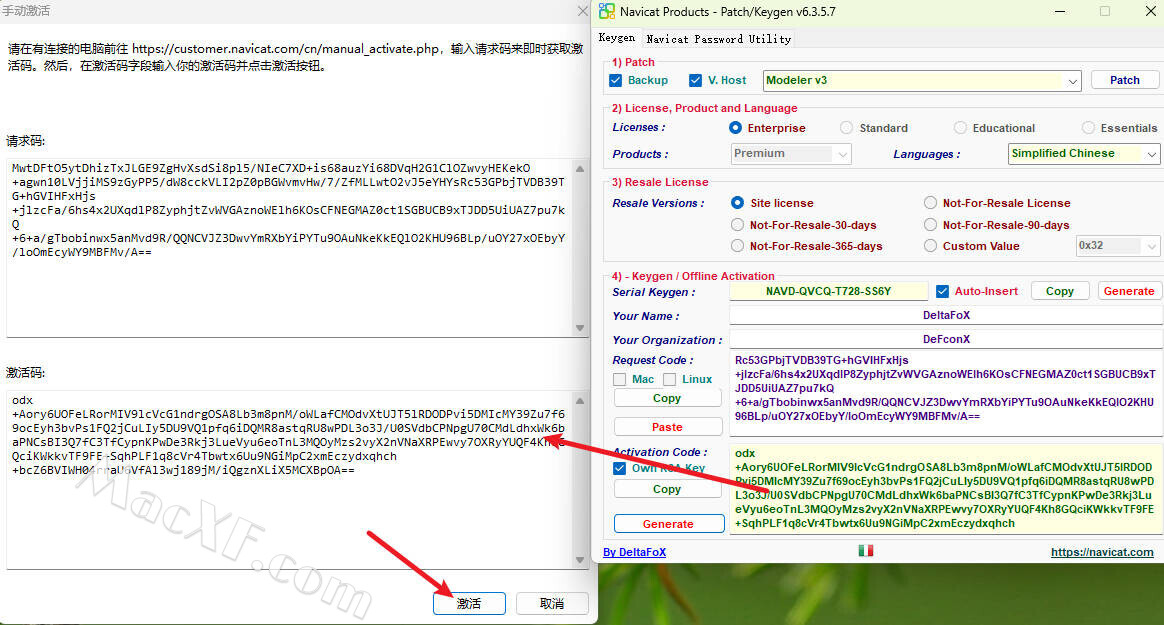Open the https://navicat.com link
The width and height of the screenshot is (1164, 625).
(x=1101, y=552)
